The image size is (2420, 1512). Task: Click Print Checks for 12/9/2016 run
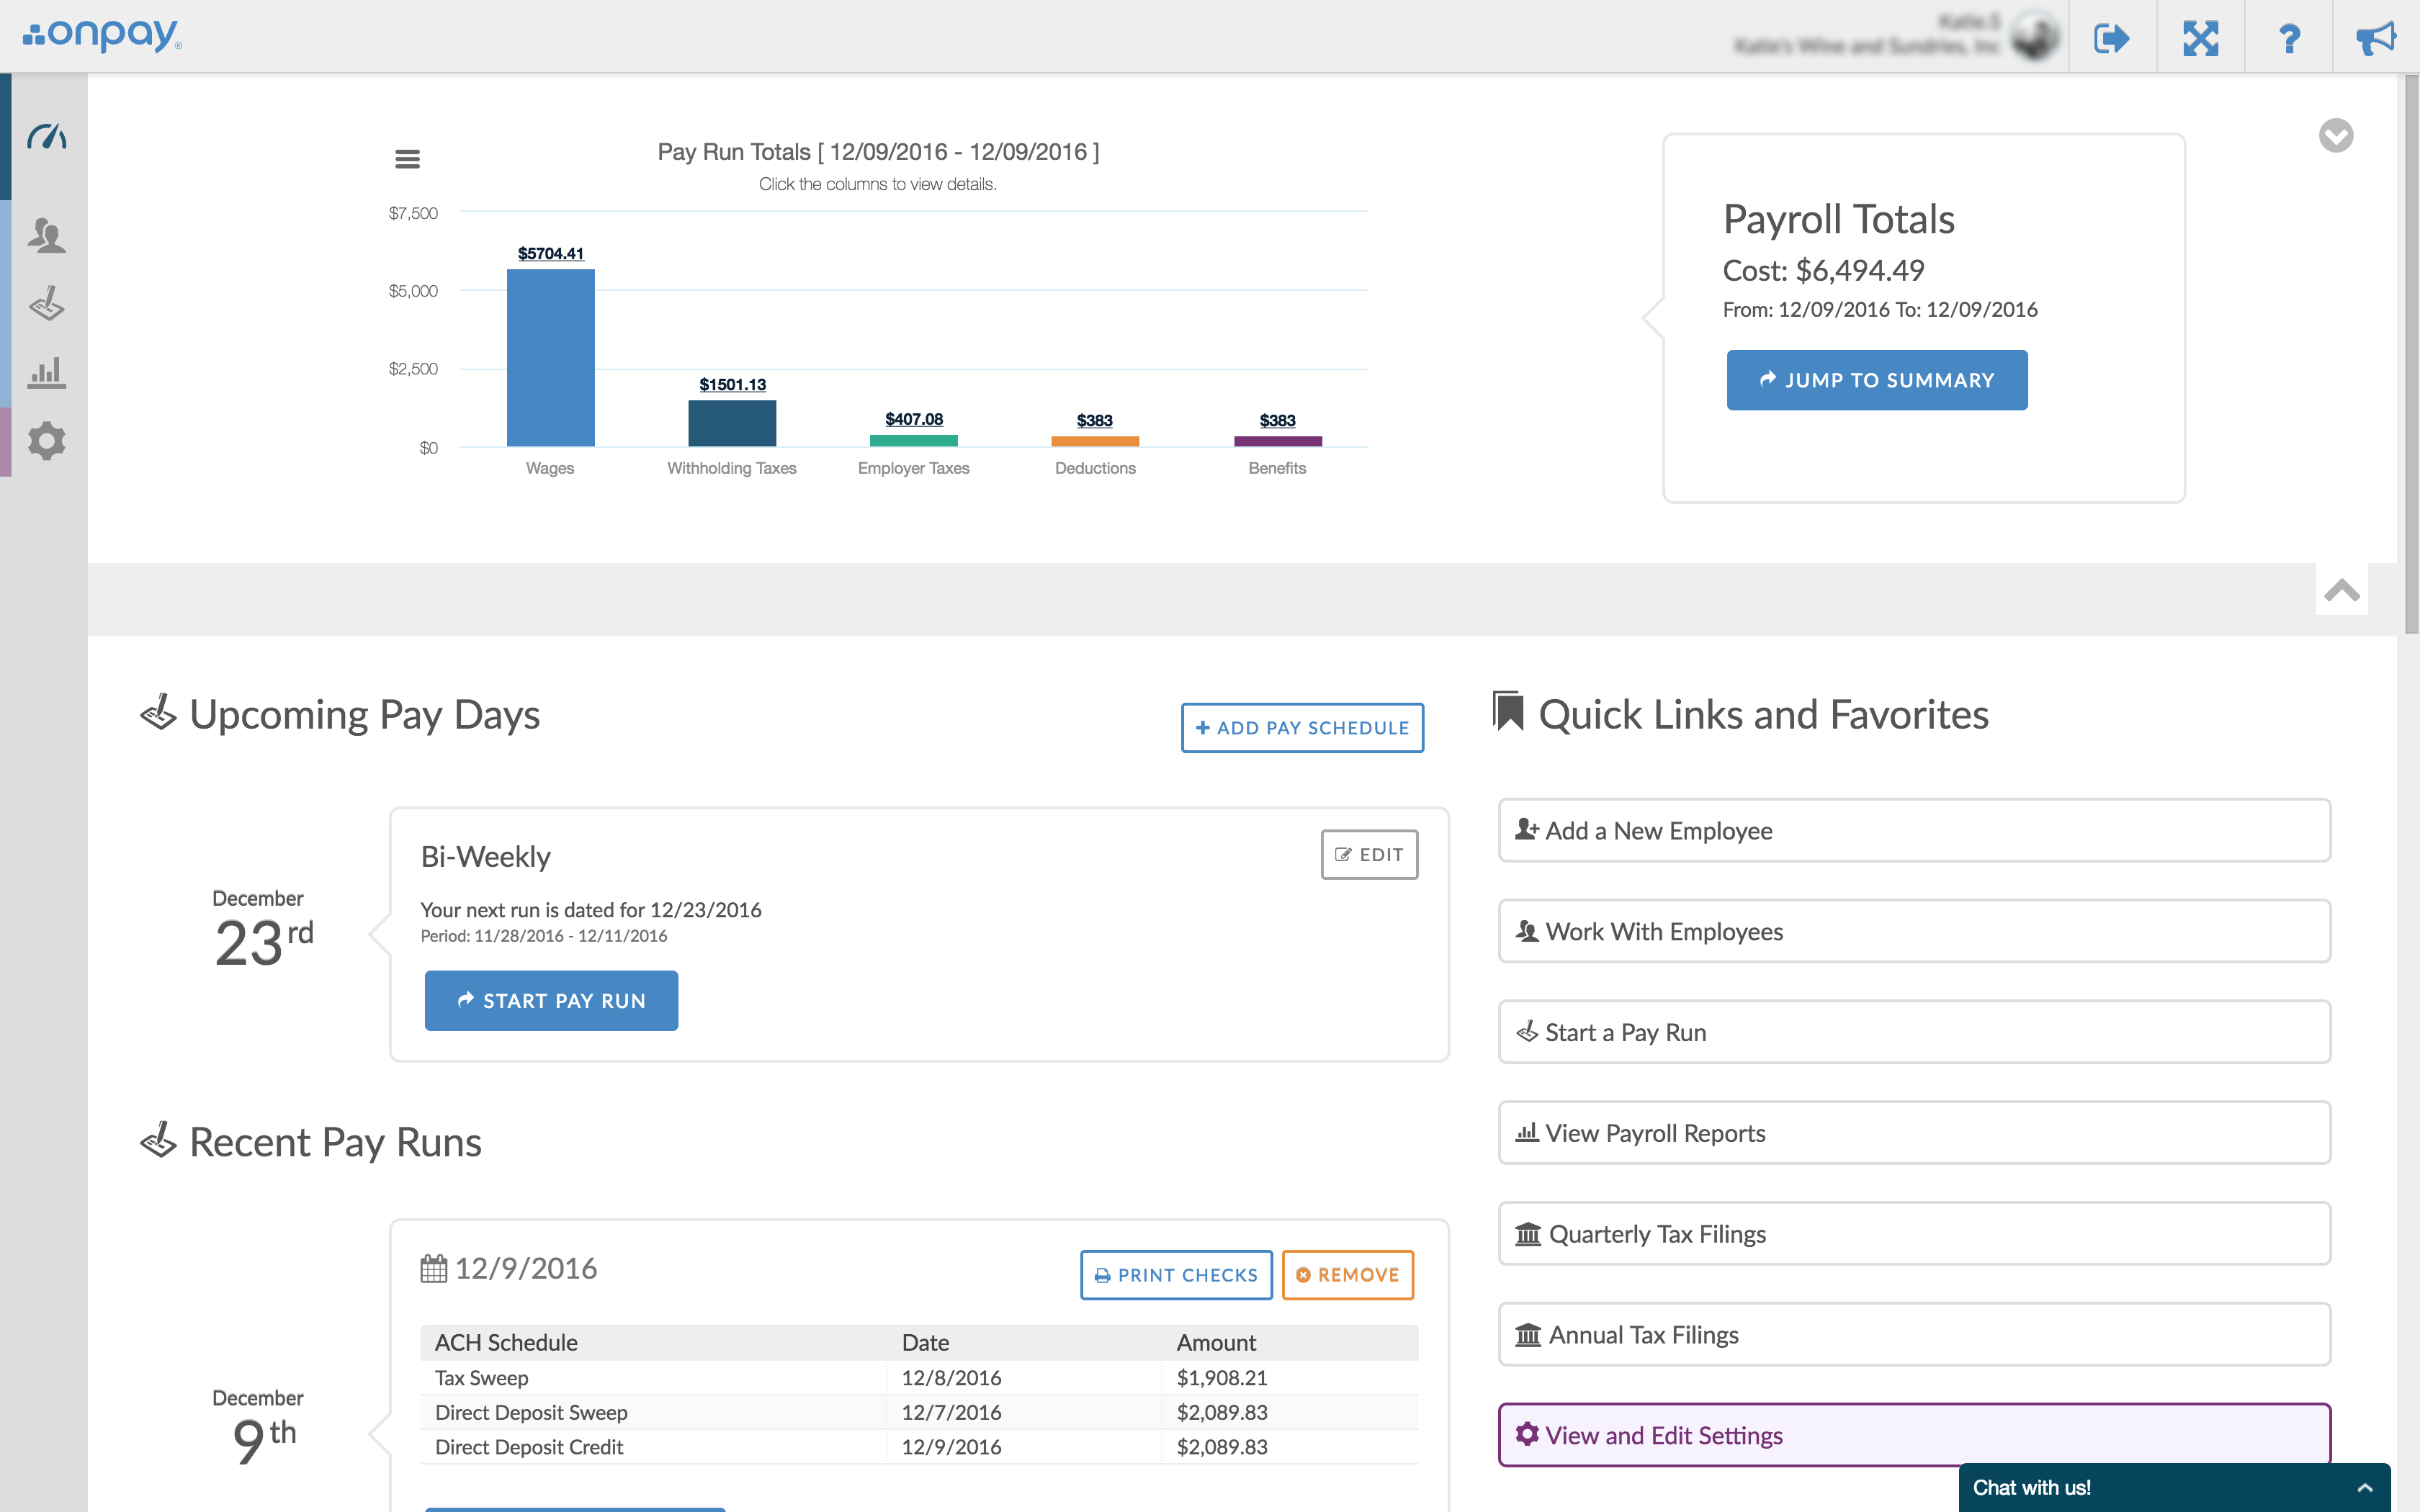(1176, 1275)
